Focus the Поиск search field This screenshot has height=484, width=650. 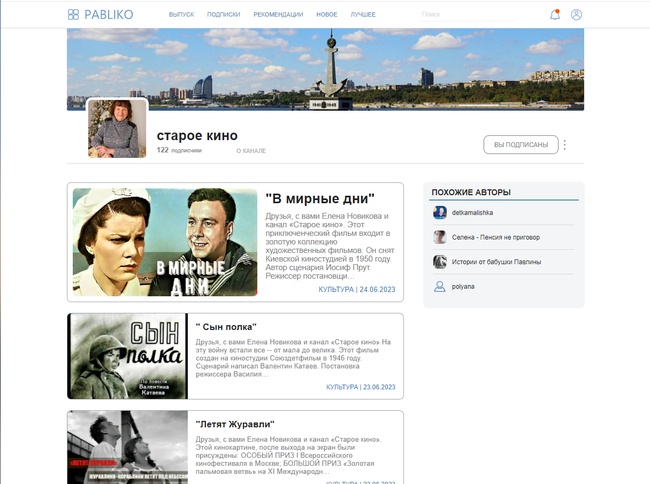[x=468, y=15]
